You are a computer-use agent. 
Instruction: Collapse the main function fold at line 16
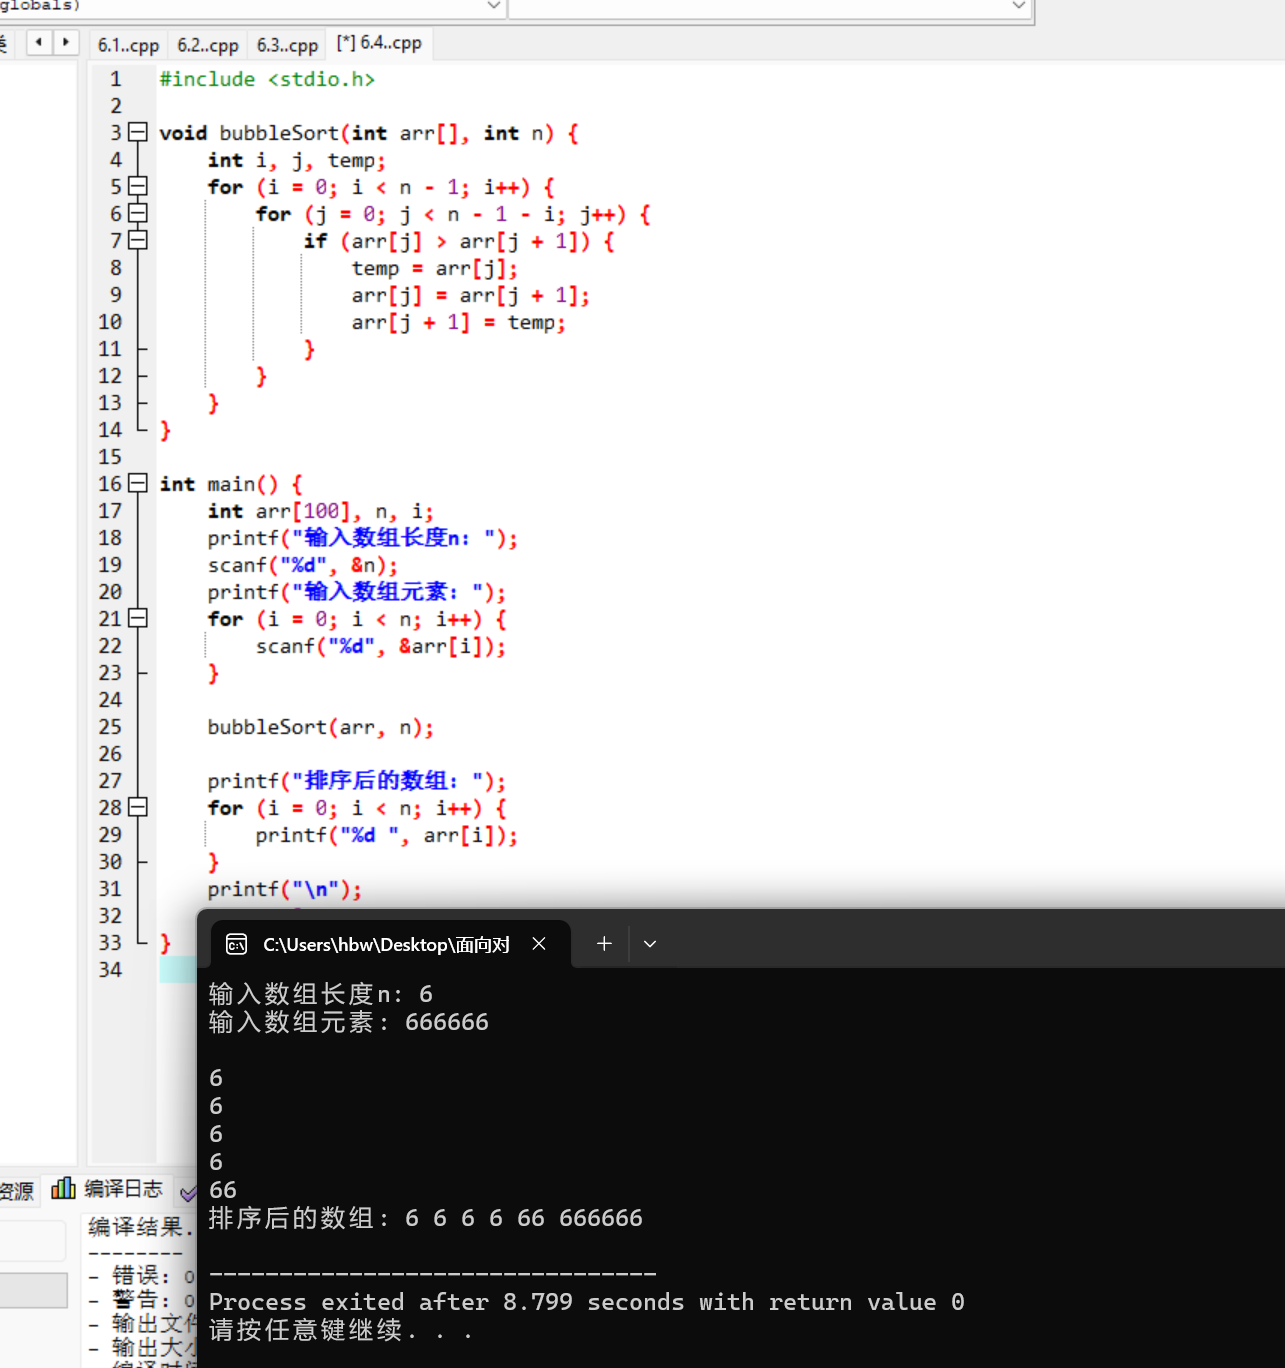pos(138,483)
